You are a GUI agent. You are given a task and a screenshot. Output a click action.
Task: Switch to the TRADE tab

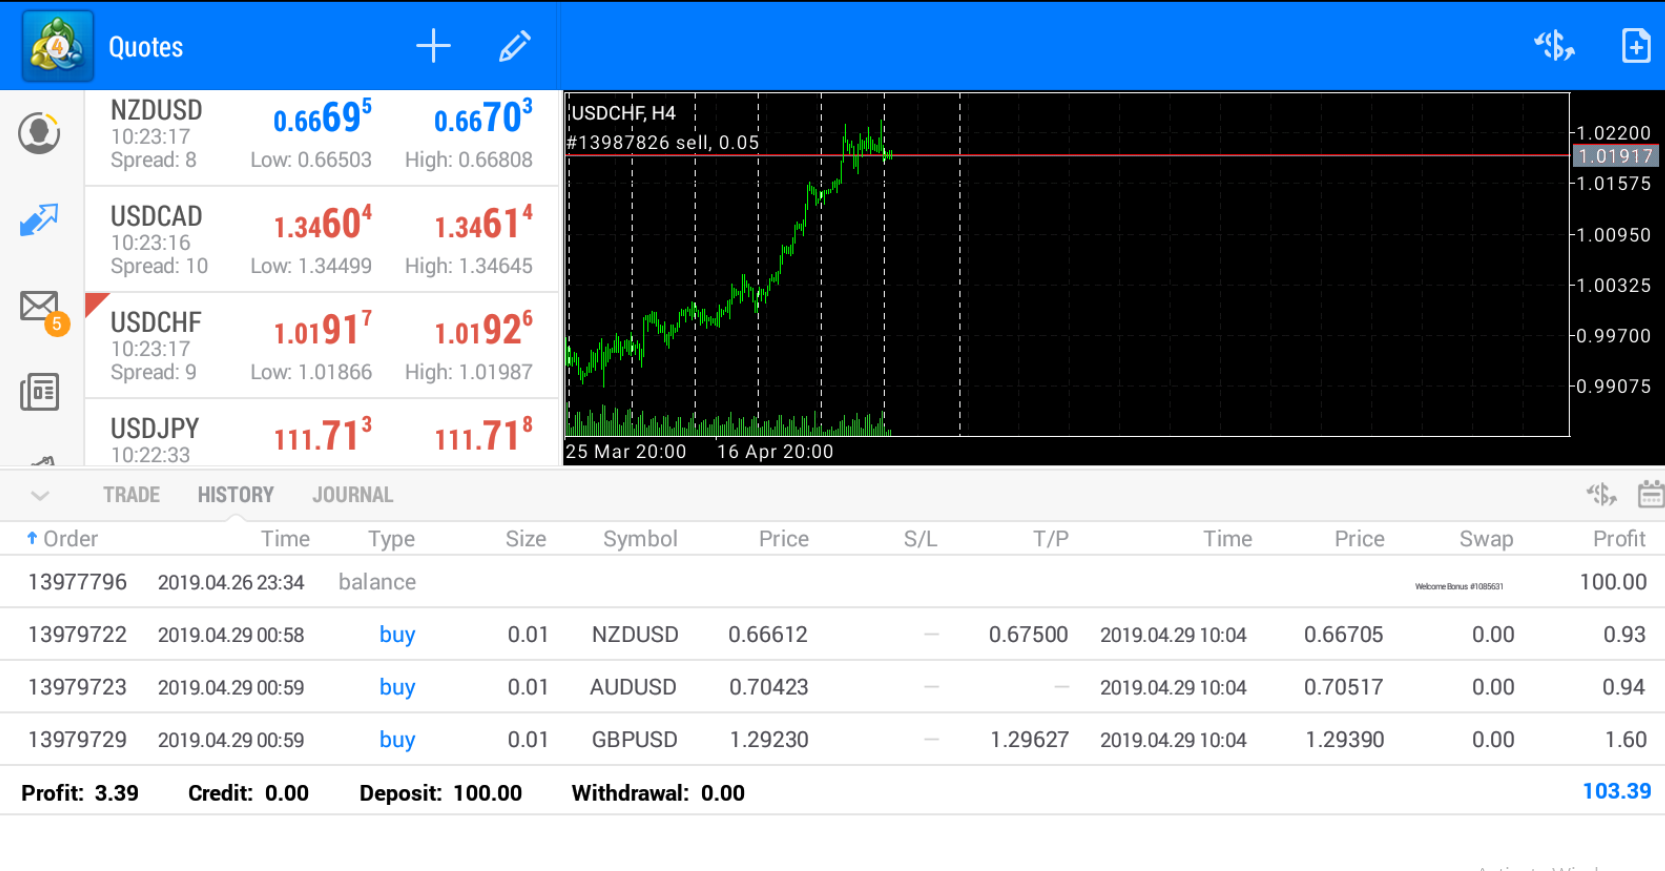pos(131,495)
